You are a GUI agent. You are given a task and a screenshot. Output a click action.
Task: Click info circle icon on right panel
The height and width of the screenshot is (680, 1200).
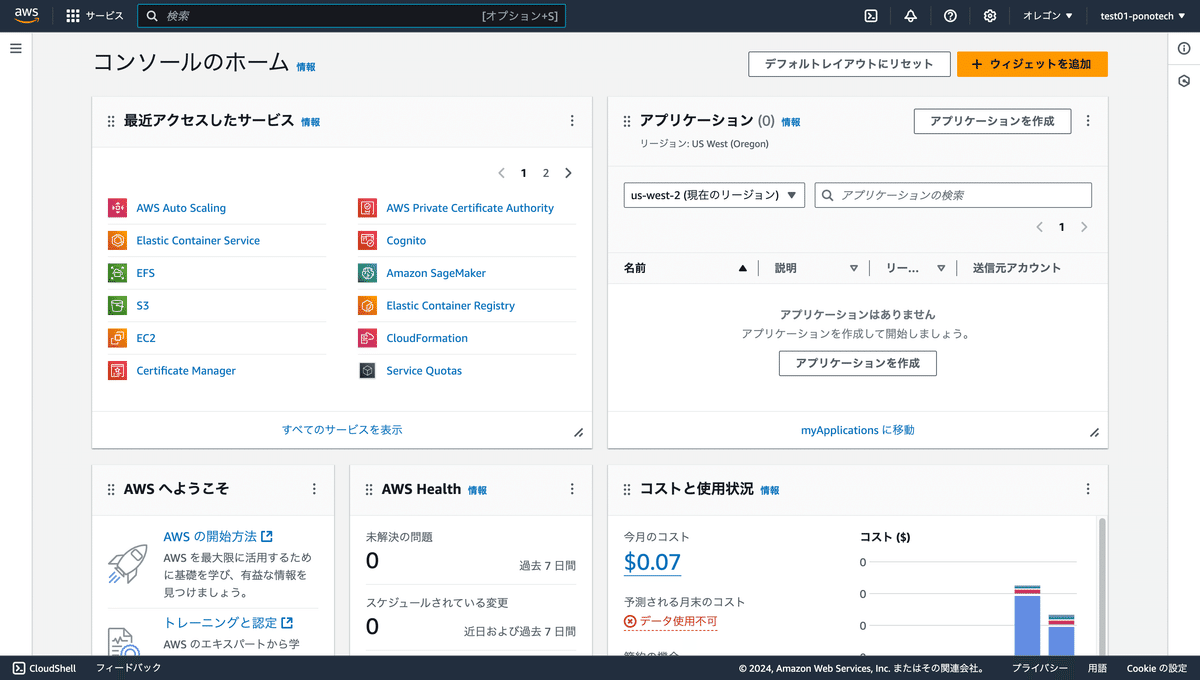[x=1184, y=49]
